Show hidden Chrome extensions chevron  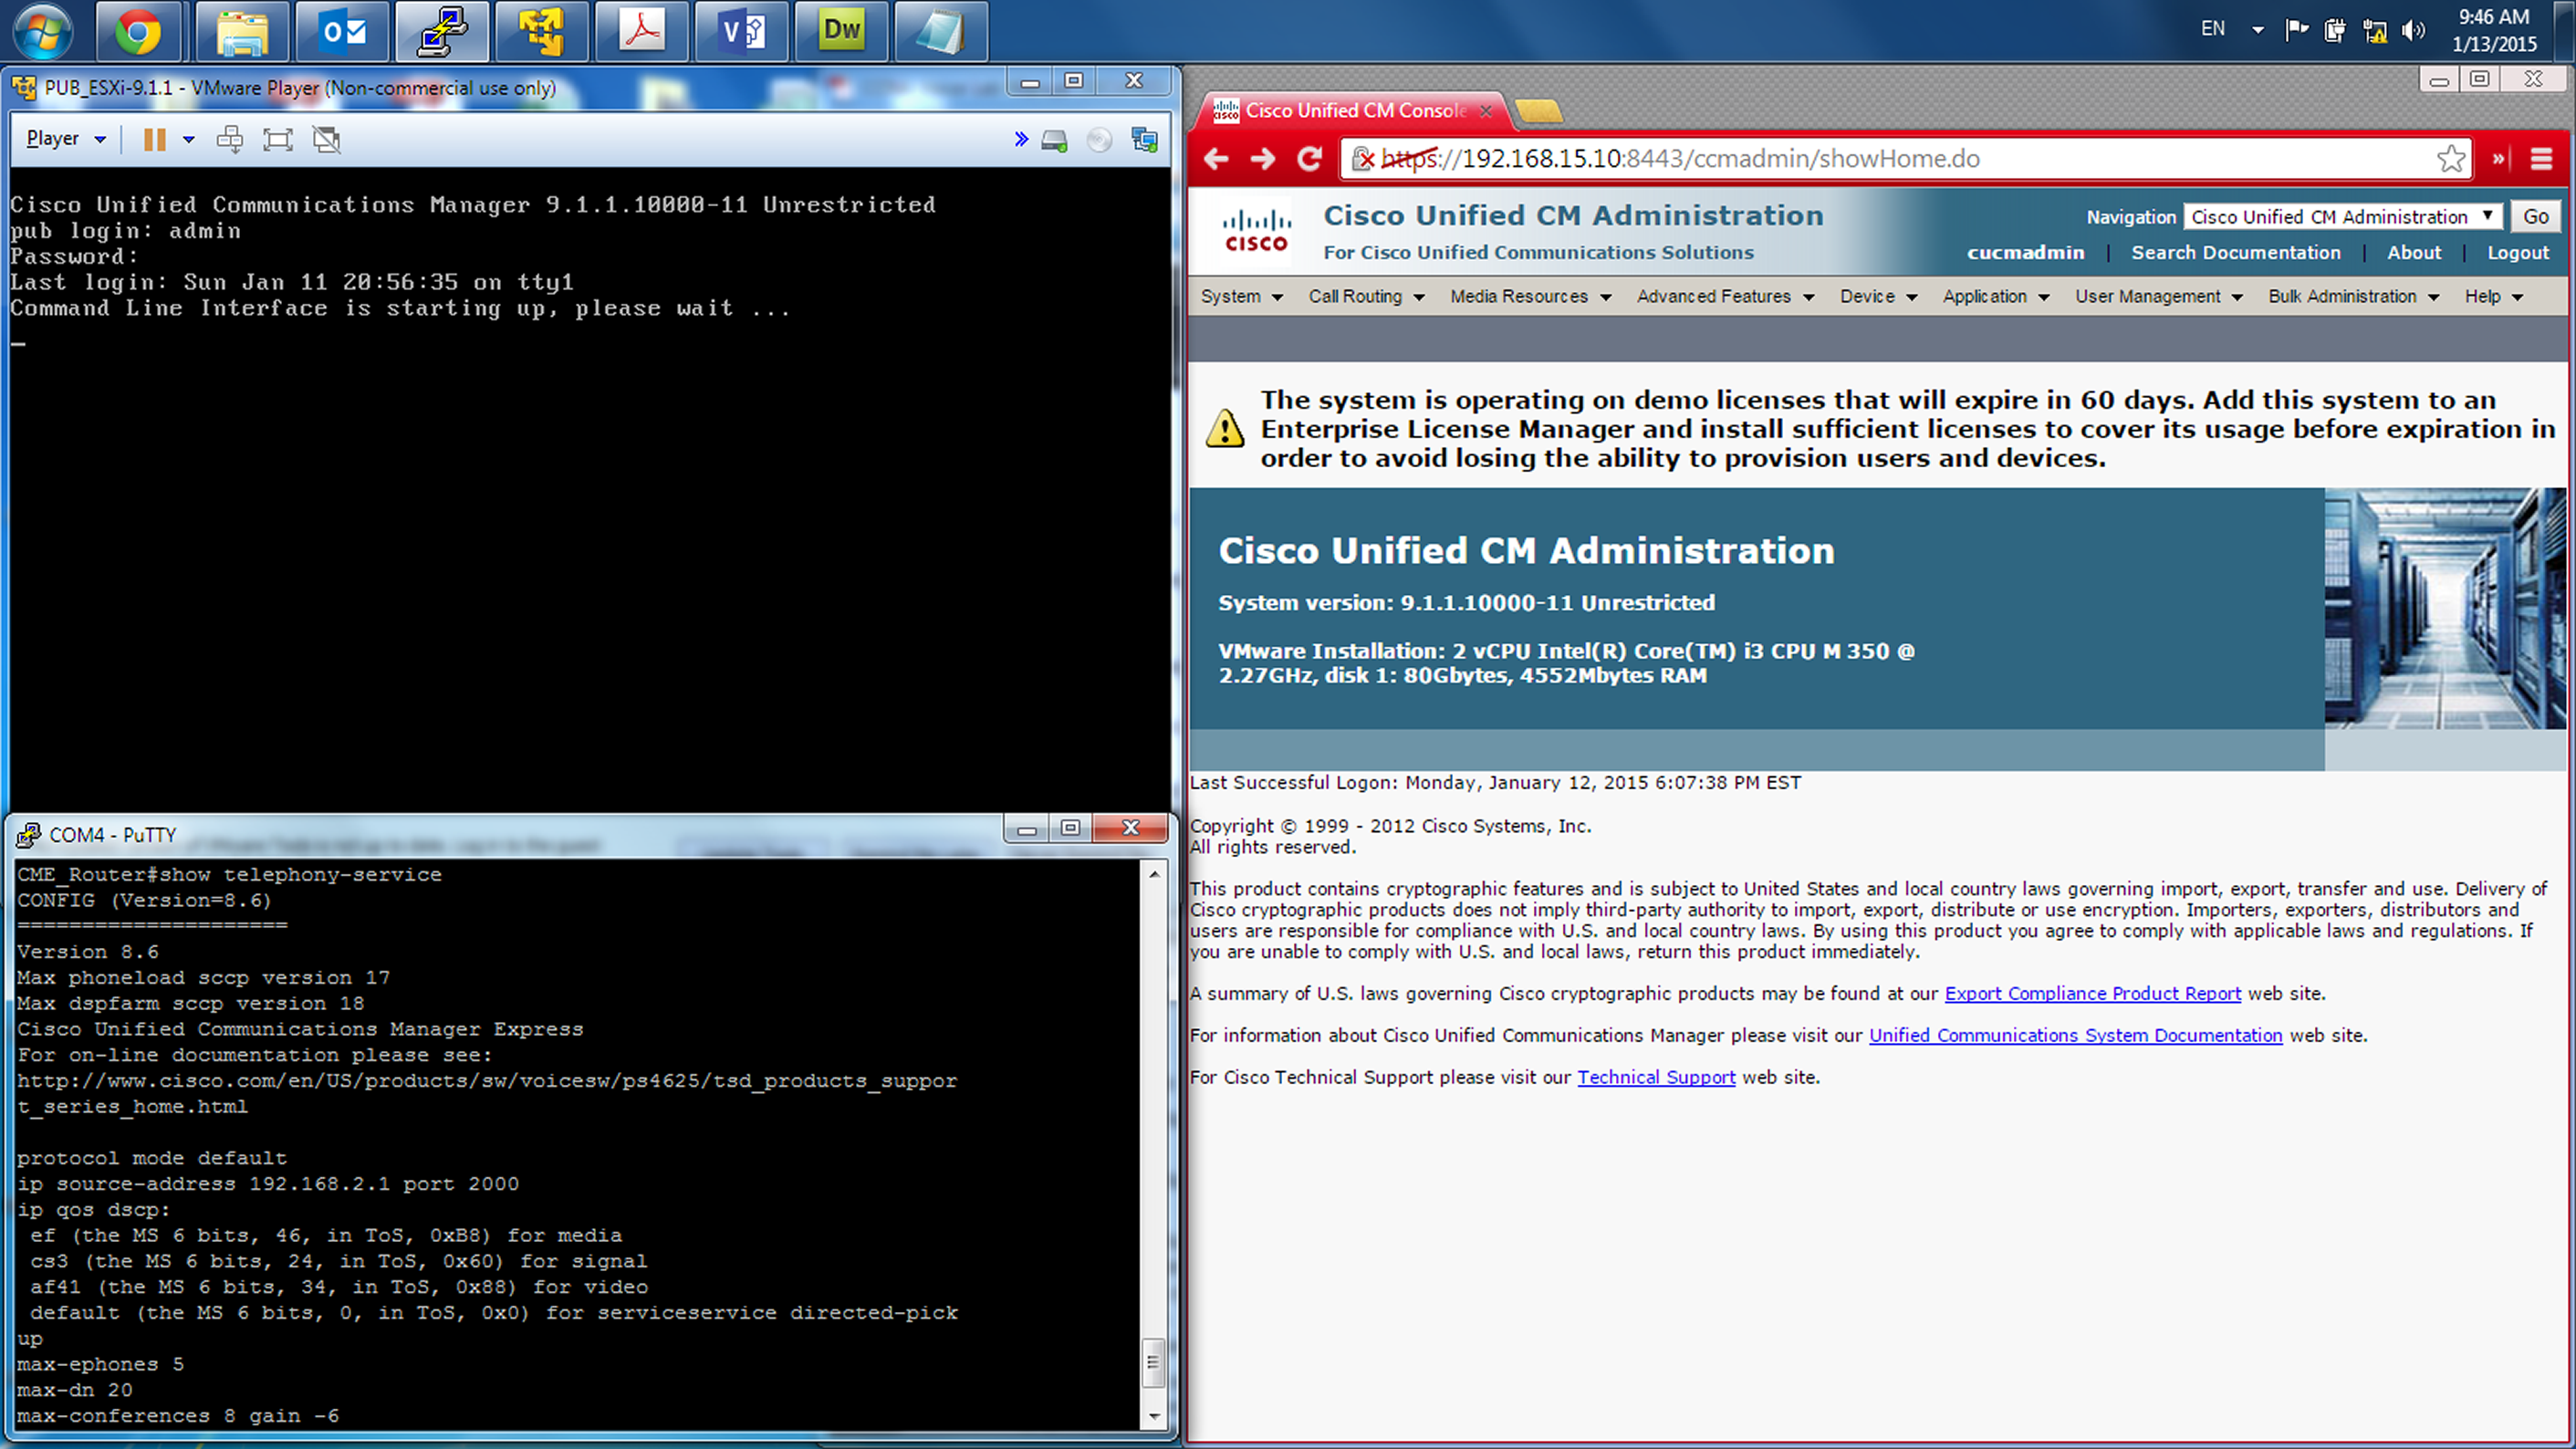(2498, 159)
